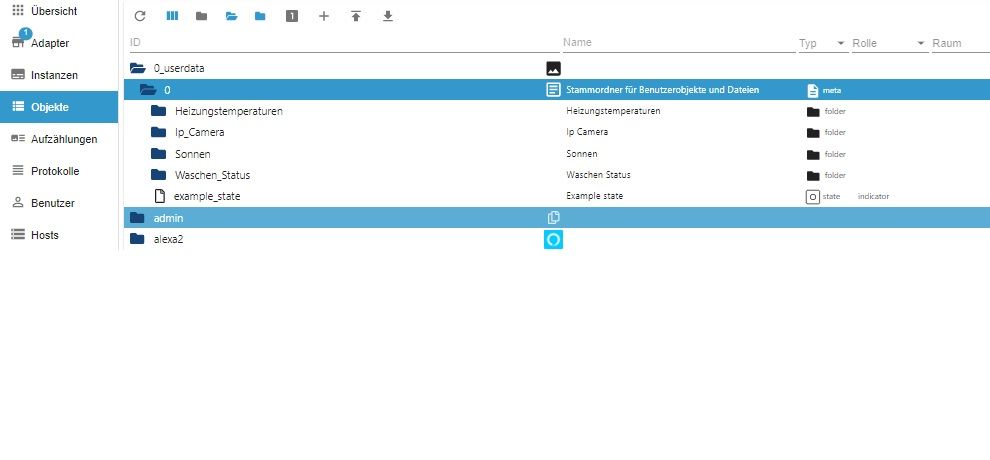This screenshot has width=990, height=460.
Task: Expand the alexa2 folder in tree
Action: point(138,239)
